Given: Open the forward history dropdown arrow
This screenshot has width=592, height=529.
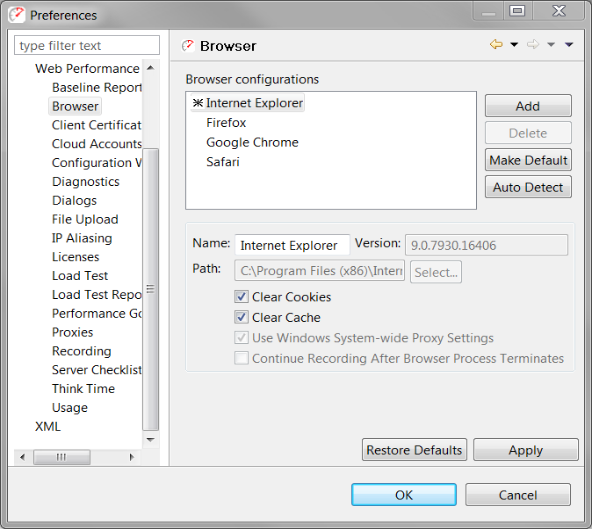Looking at the screenshot, I should 551,45.
